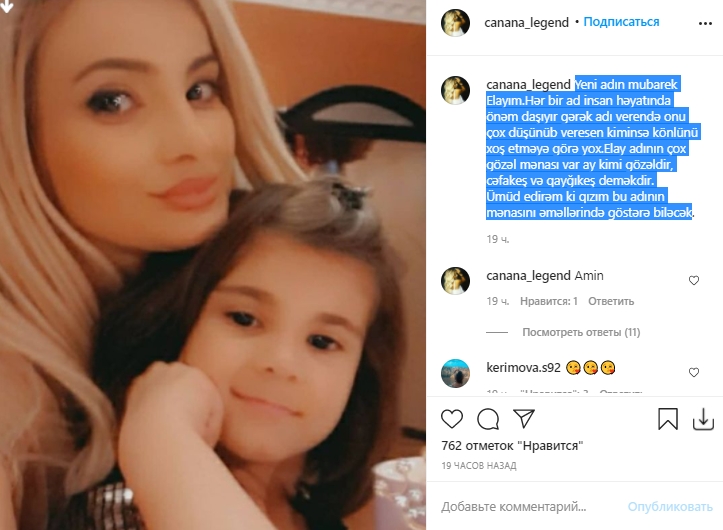Click kerimova.s92 avatar picture
This screenshot has width=723, height=530.
click(455, 373)
